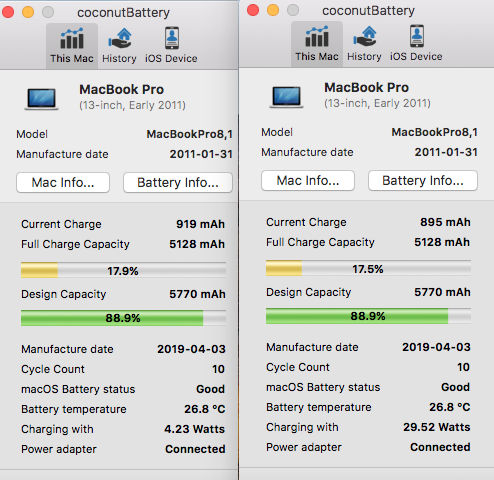The width and height of the screenshot is (494, 480).
Task: Click the MacBook Pro laptop image in left window
Action: [x=42, y=99]
